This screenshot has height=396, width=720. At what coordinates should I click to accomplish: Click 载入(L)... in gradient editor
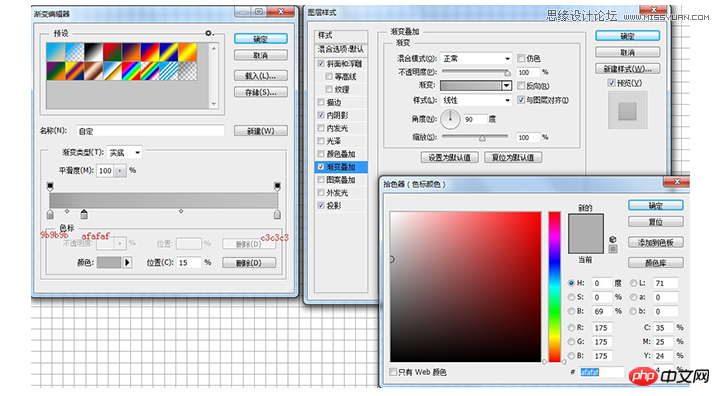[261, 76]
